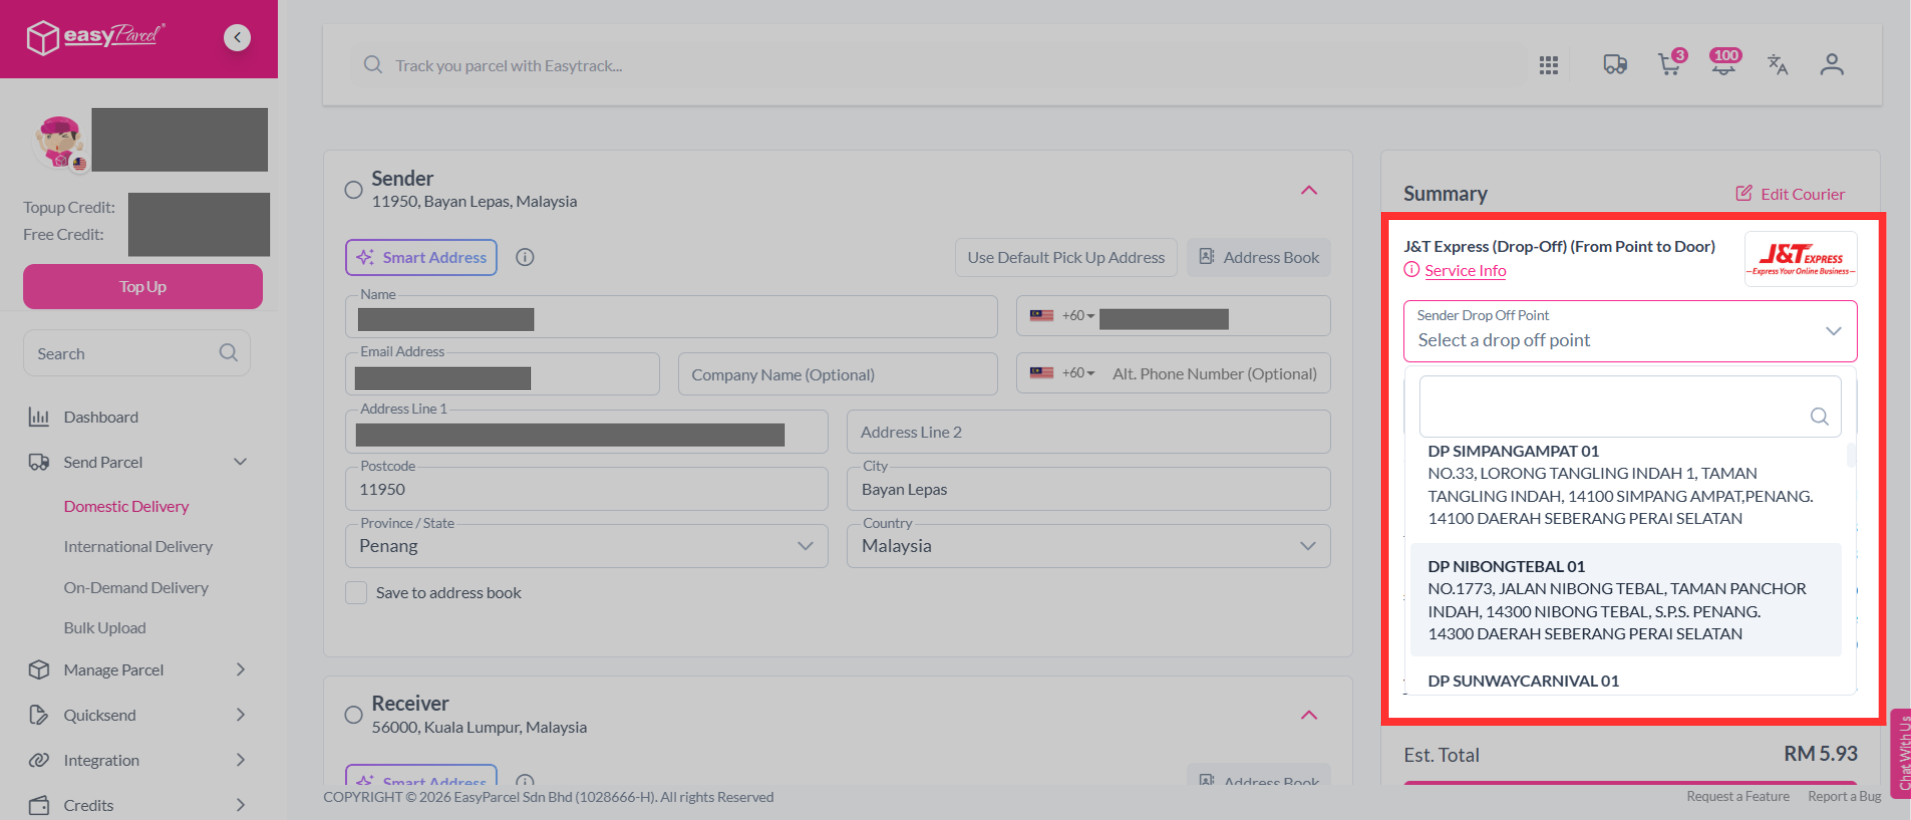
Task: Open the Dashboard page
Action: pyautogui.click(x=101, y=417)
